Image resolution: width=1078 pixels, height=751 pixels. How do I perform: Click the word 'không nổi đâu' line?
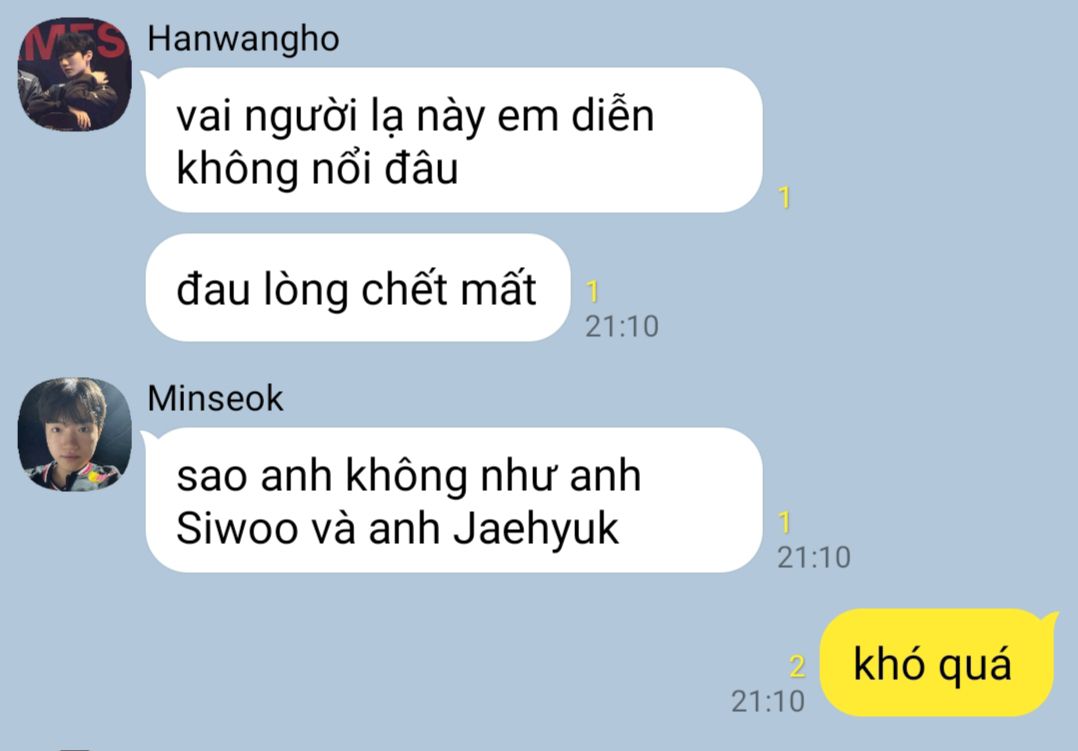[x=317, y=168]
